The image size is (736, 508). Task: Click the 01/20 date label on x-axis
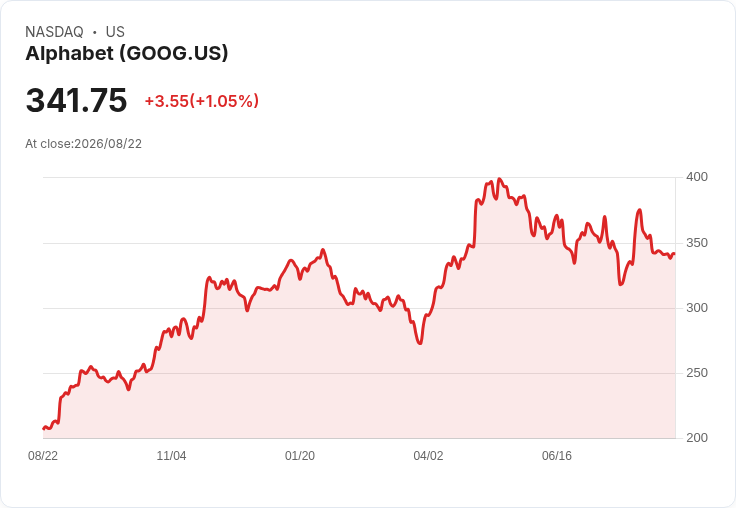click(x=300, y=456)
